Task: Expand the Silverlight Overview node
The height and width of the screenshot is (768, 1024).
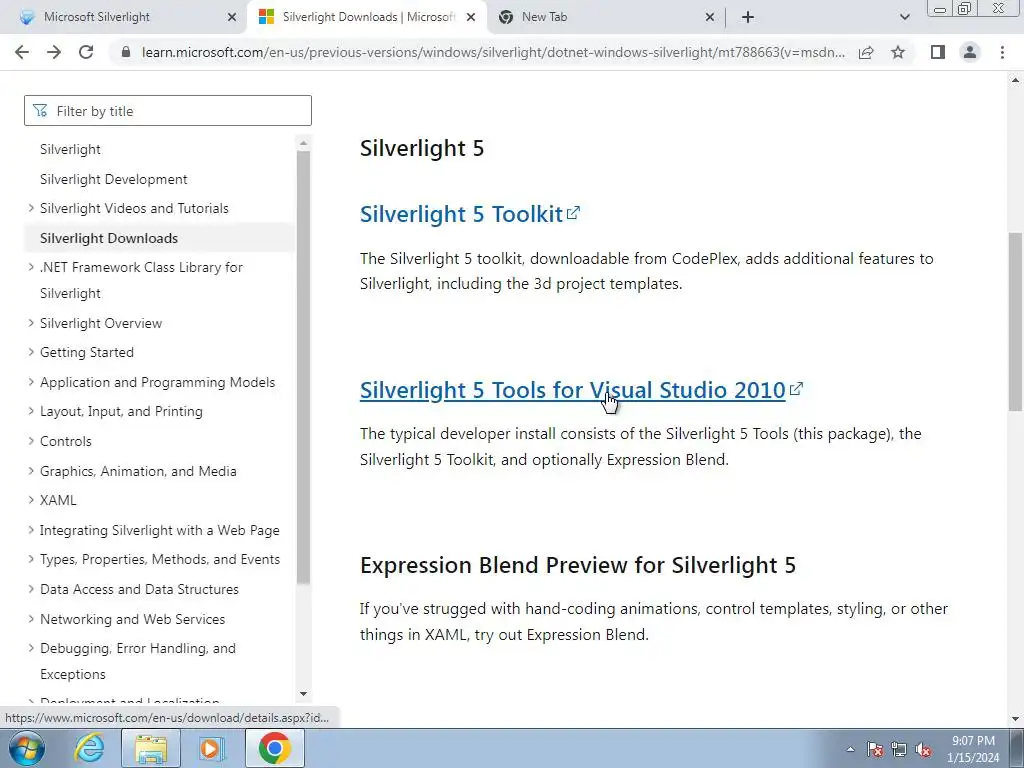Action: click(31, 323)
